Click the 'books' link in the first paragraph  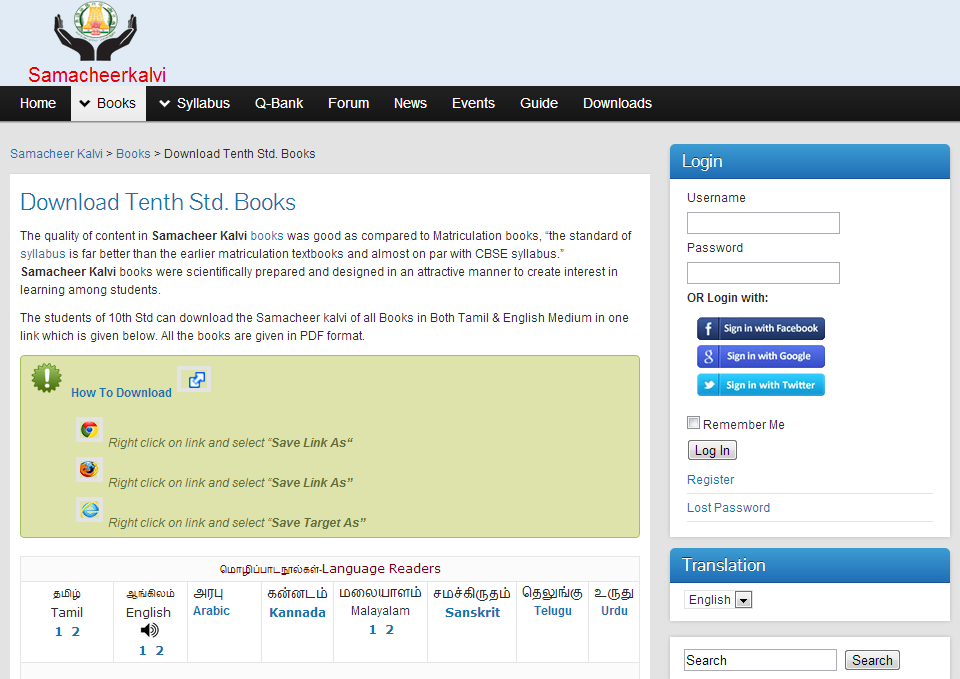pos(267,236)
